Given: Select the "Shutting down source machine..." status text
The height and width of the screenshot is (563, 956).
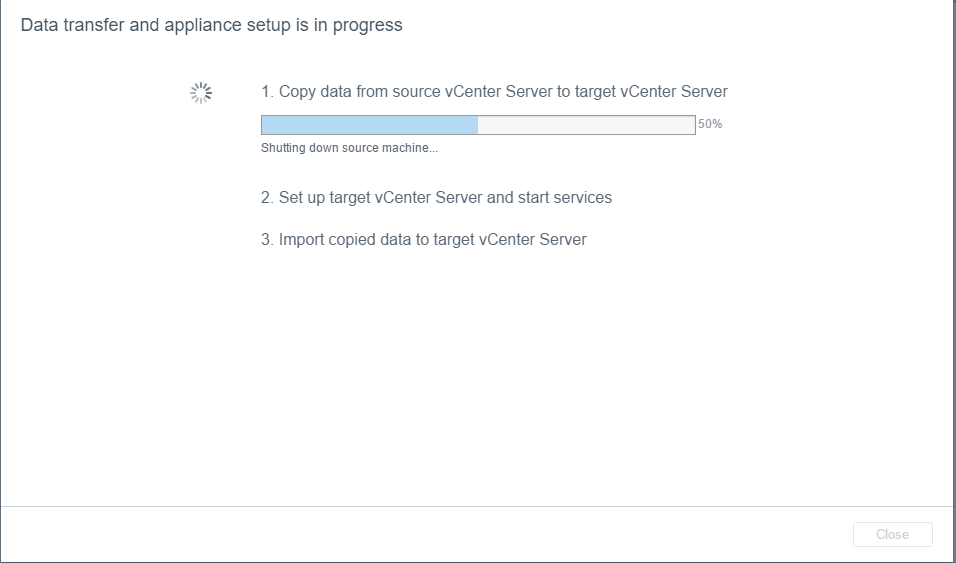Looking at the screenshot, I should [x=349, y=148].
